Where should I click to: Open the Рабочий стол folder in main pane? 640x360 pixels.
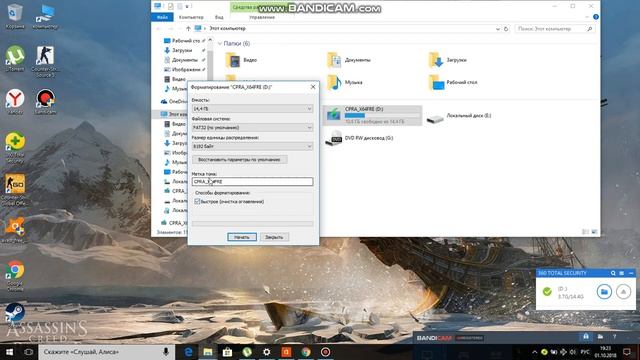(x=453, y=82)
